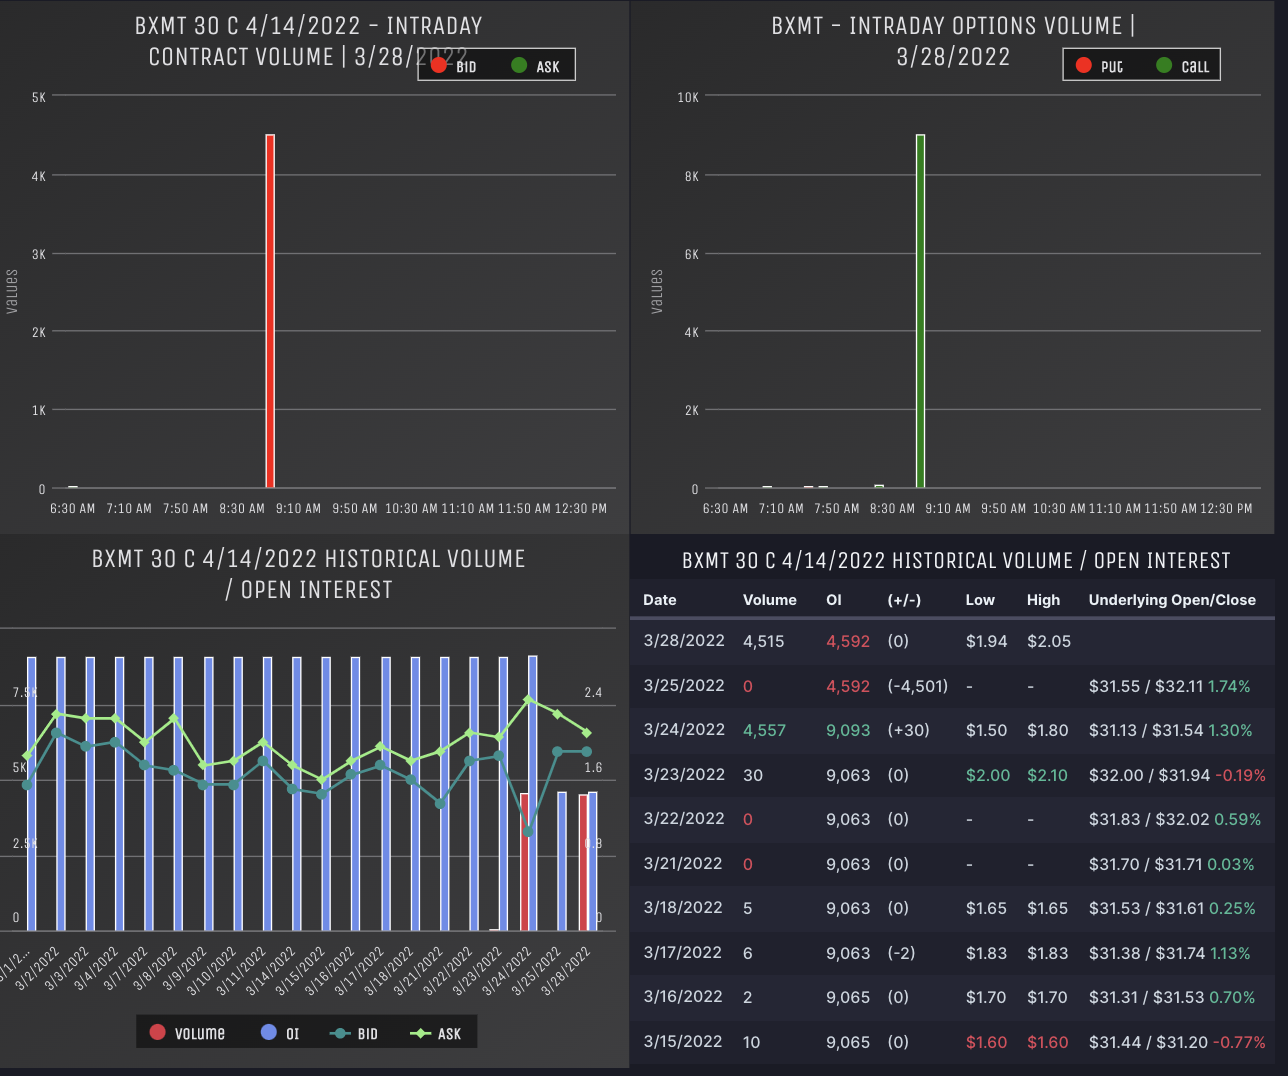Toggle the red Bid legend marker
Image resolution: width=1288 pixels, height=1076 pixels.
point(439,66)
